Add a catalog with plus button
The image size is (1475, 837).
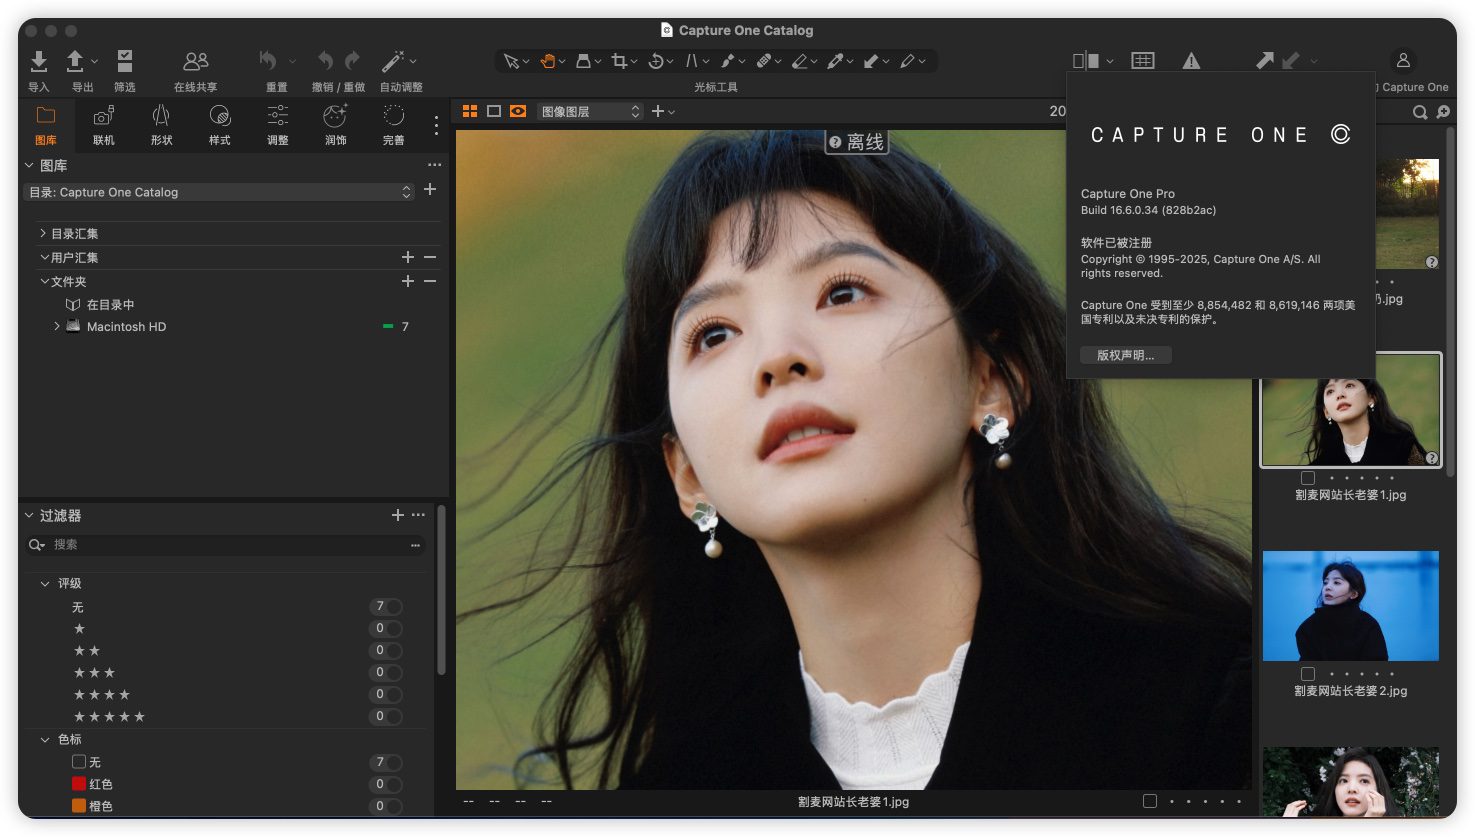tap(430, 189)
